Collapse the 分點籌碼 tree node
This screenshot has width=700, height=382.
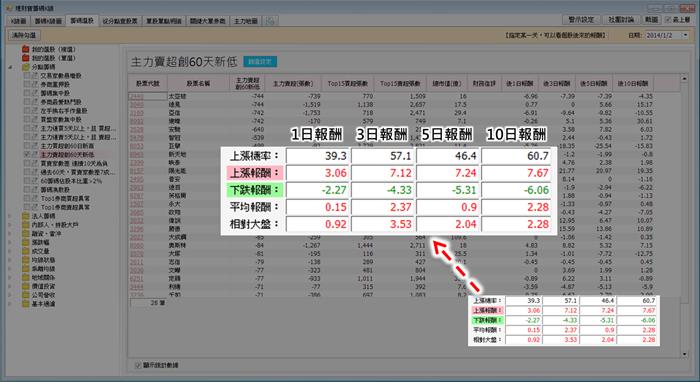(x=11, y=67)
